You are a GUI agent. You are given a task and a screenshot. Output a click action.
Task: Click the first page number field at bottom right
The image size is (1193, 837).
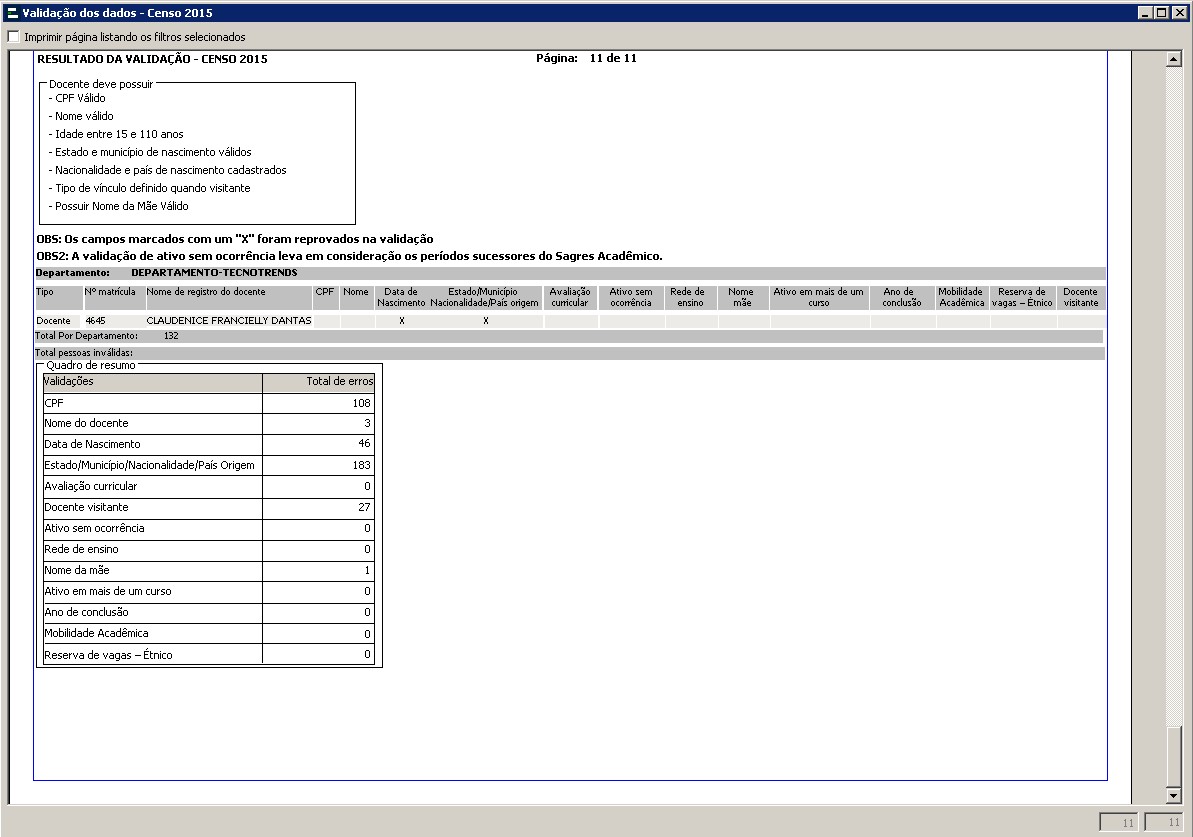[x=1119, y=823]
